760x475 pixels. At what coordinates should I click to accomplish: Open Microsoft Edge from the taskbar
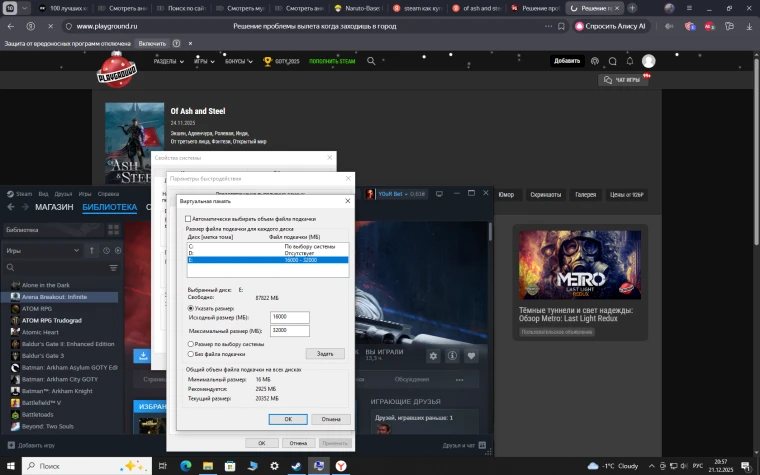pos(186,466)
